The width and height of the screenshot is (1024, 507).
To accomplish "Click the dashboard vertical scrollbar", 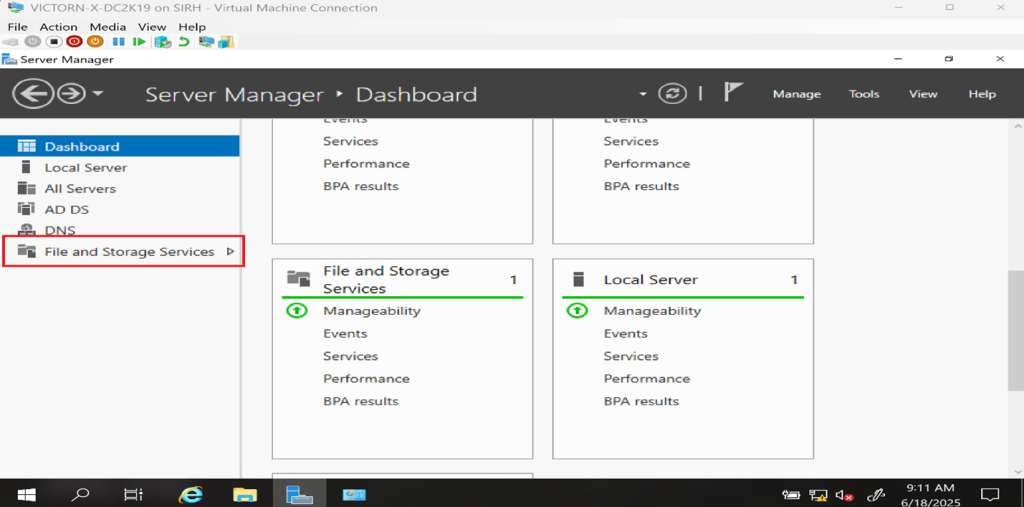I will coord(1015,300).
